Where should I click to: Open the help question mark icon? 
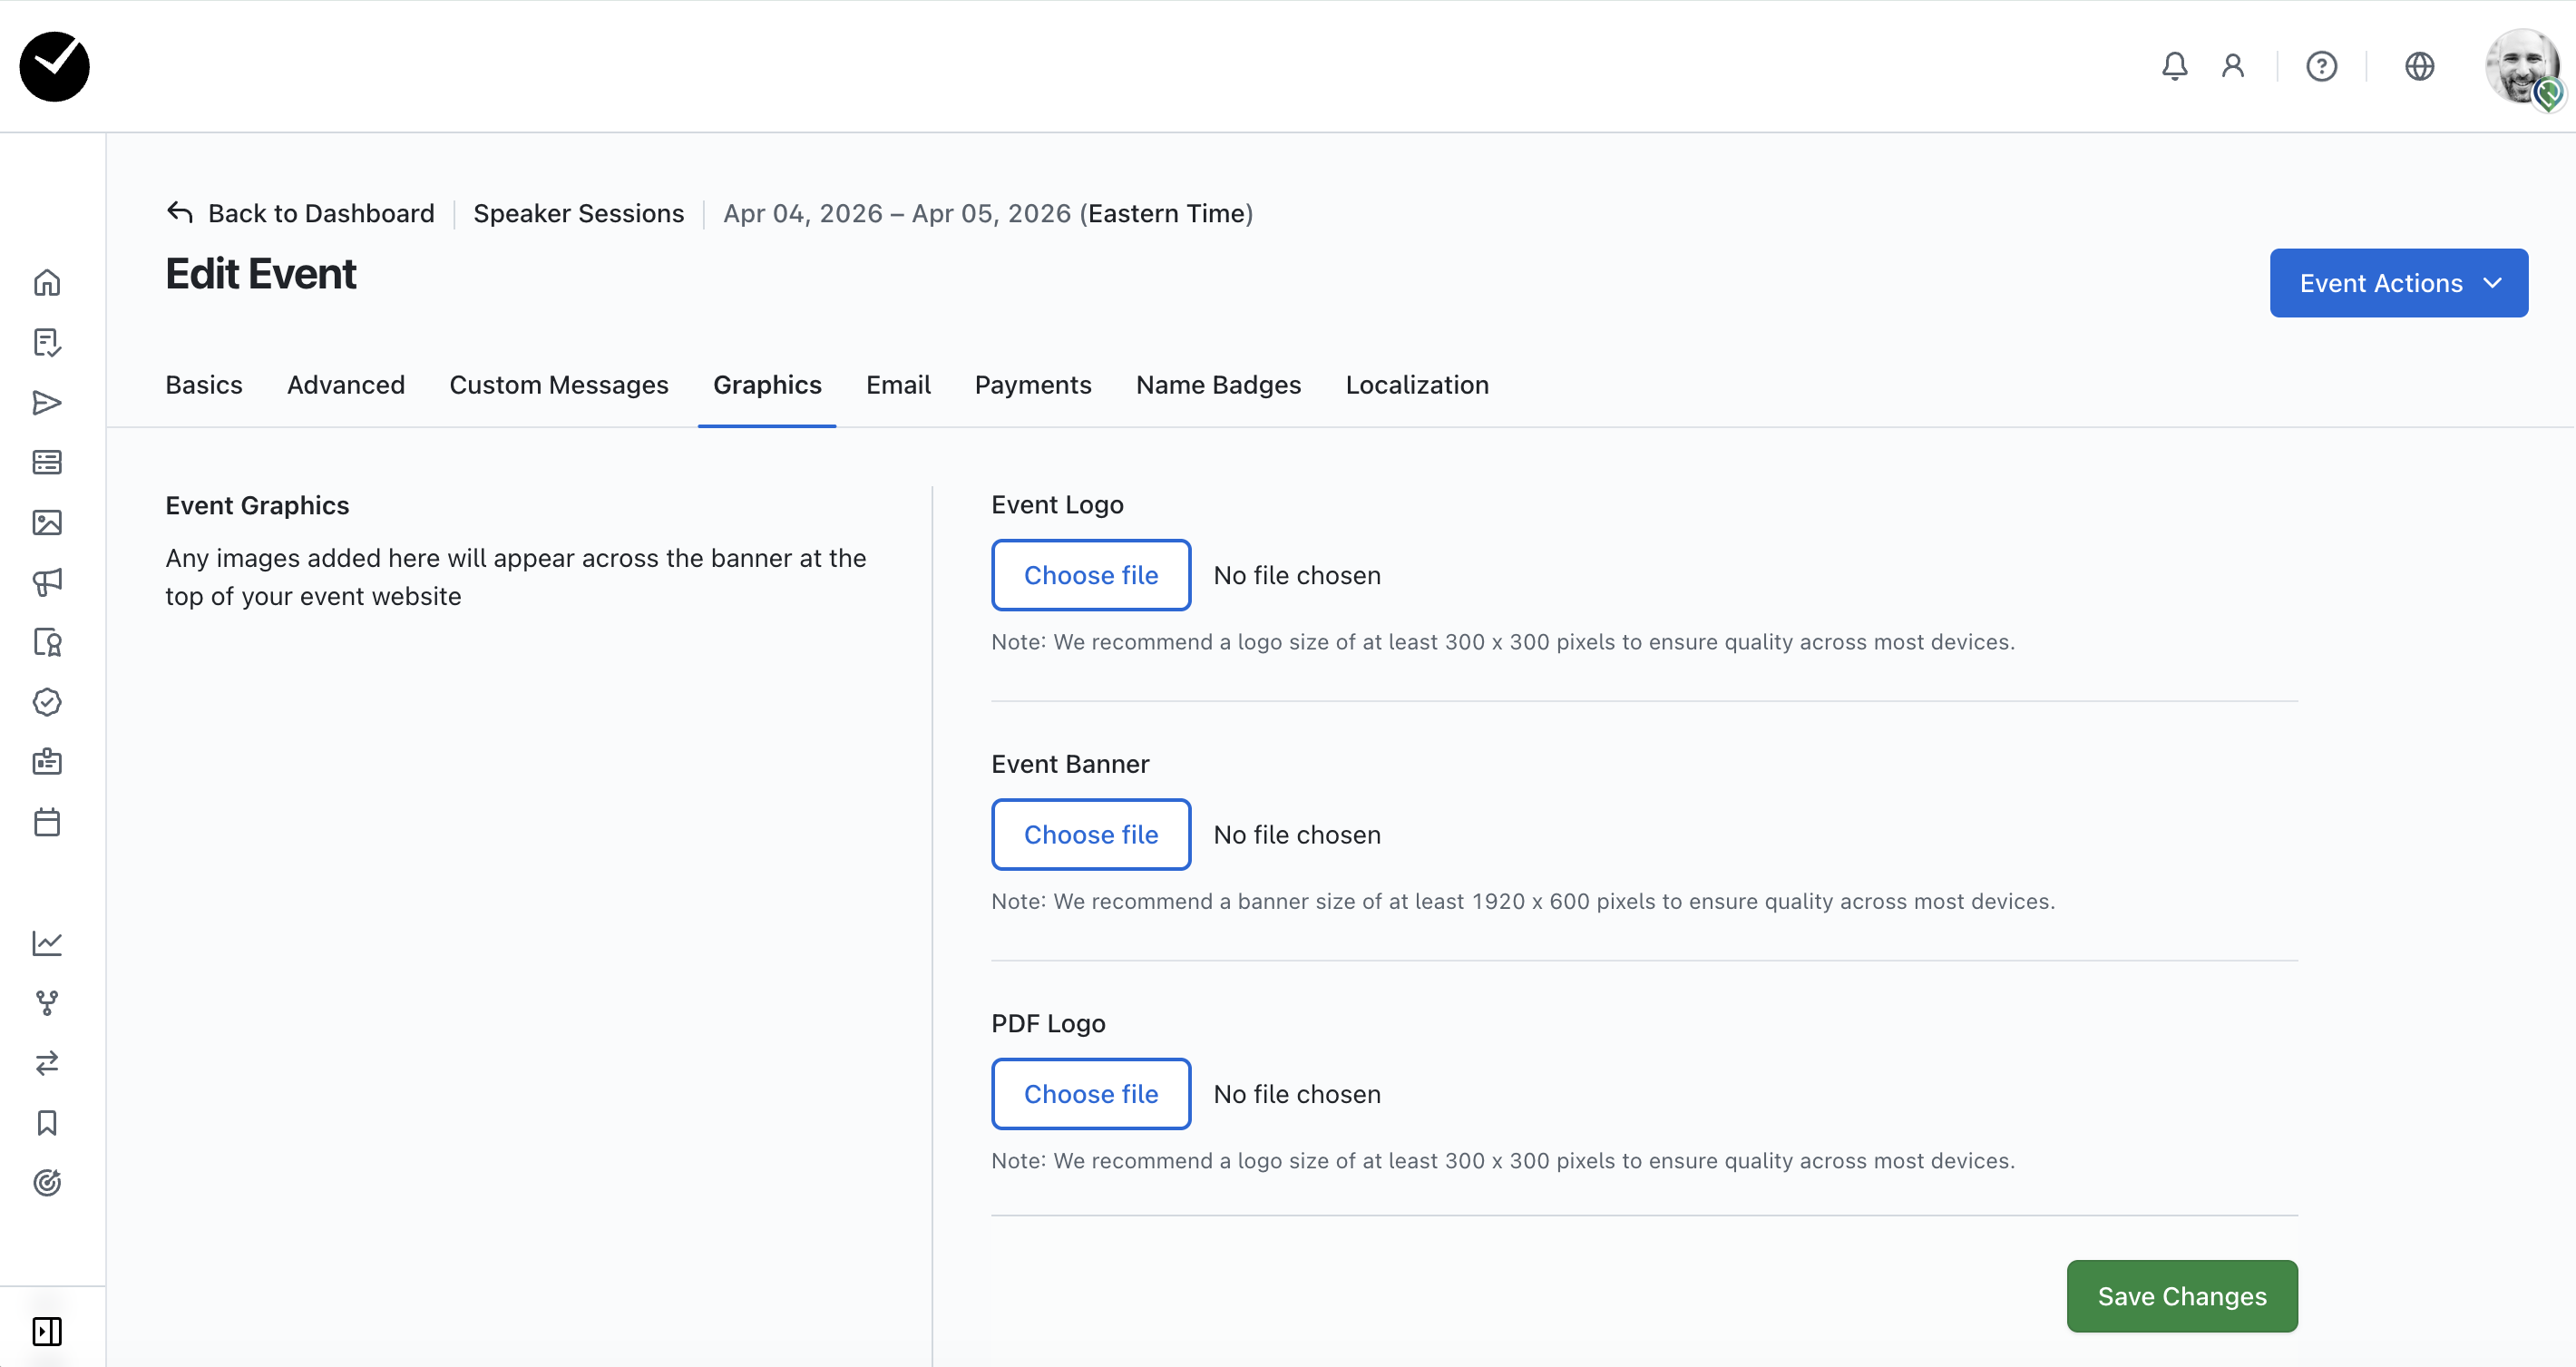[x=2321, y=66]
